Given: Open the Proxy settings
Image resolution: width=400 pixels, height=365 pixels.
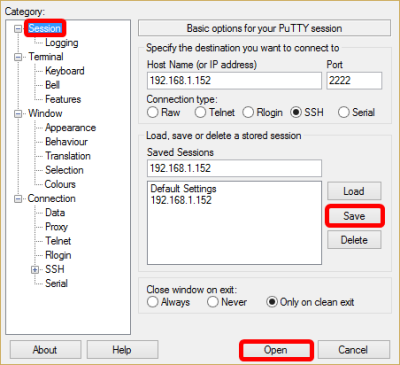Looking at the screenshot, I should click(x=56, y=227).
